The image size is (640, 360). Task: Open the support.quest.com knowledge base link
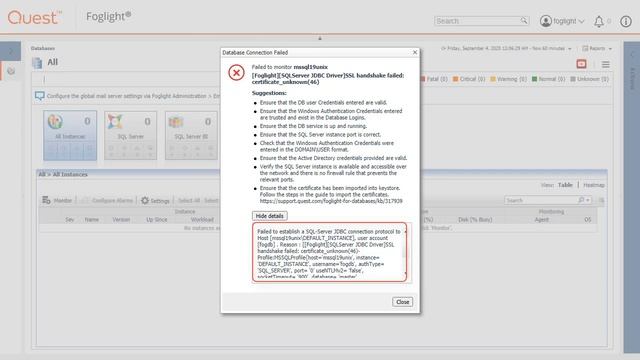point(331,201)
